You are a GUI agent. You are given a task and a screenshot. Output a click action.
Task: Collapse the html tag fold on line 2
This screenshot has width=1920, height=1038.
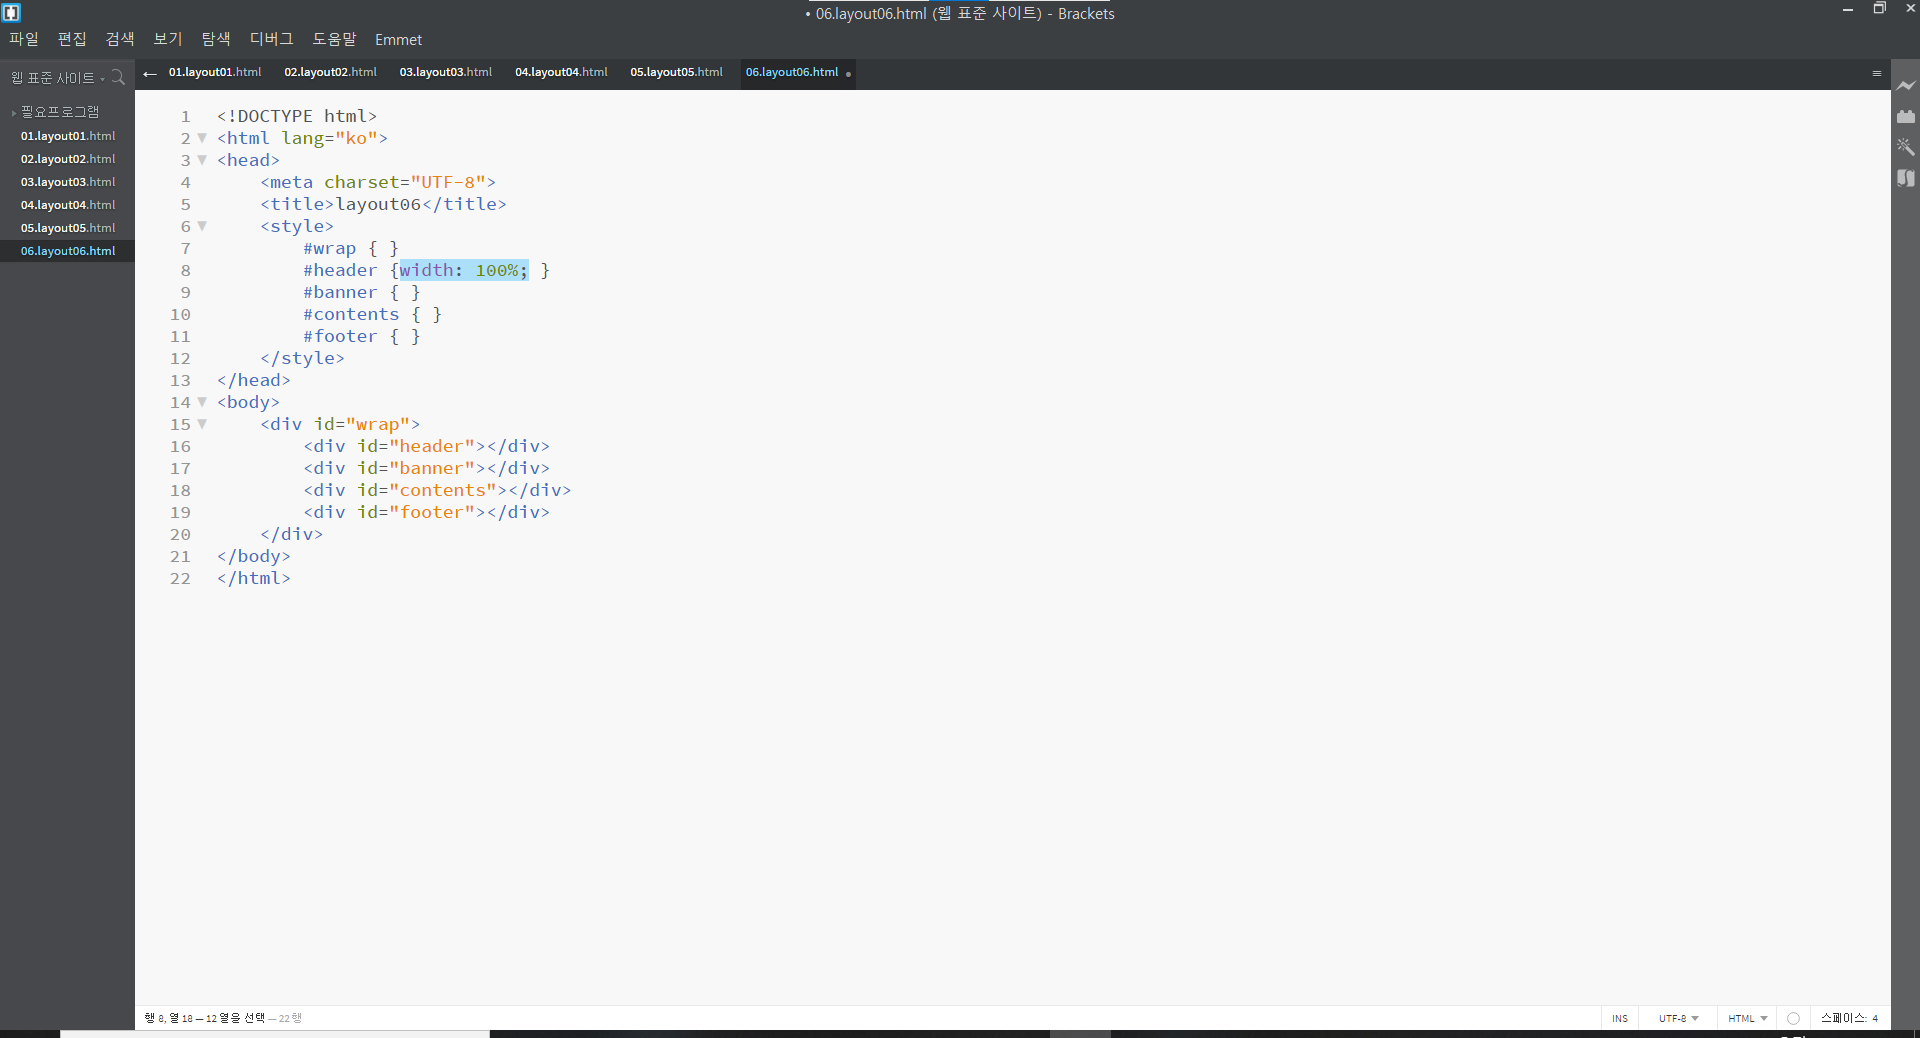pos(202,138)
